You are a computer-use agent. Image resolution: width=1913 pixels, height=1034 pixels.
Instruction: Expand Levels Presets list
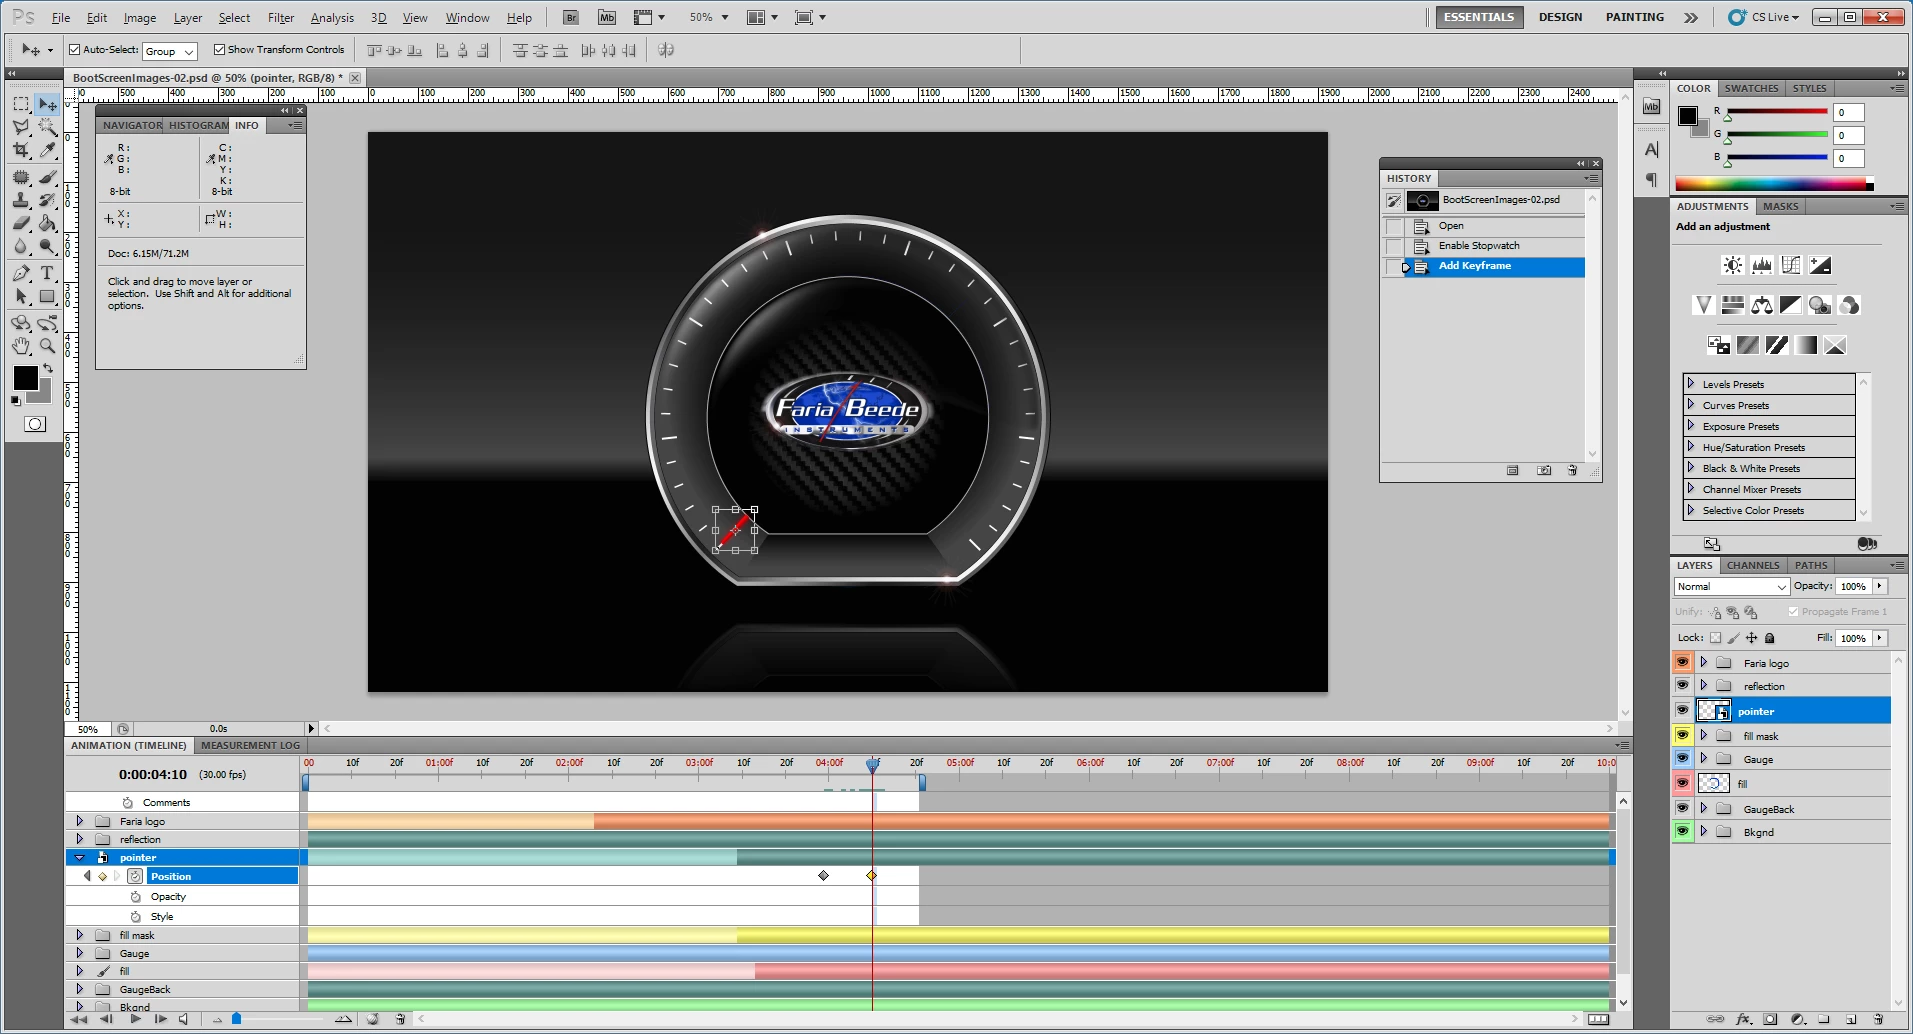point(1691,384)
